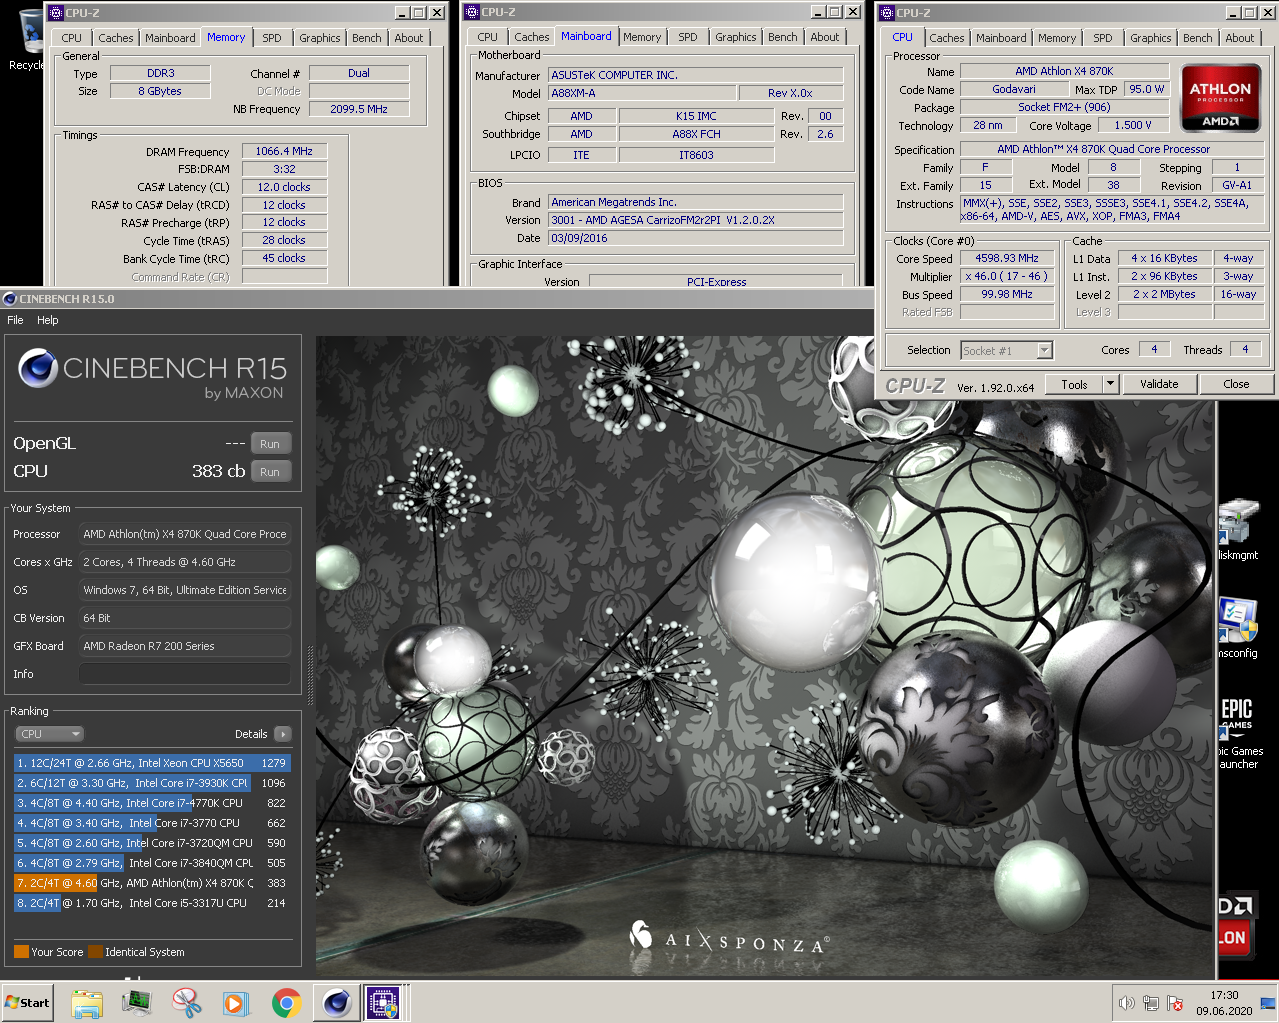Click the Windows Start button

pos(27,1002)
